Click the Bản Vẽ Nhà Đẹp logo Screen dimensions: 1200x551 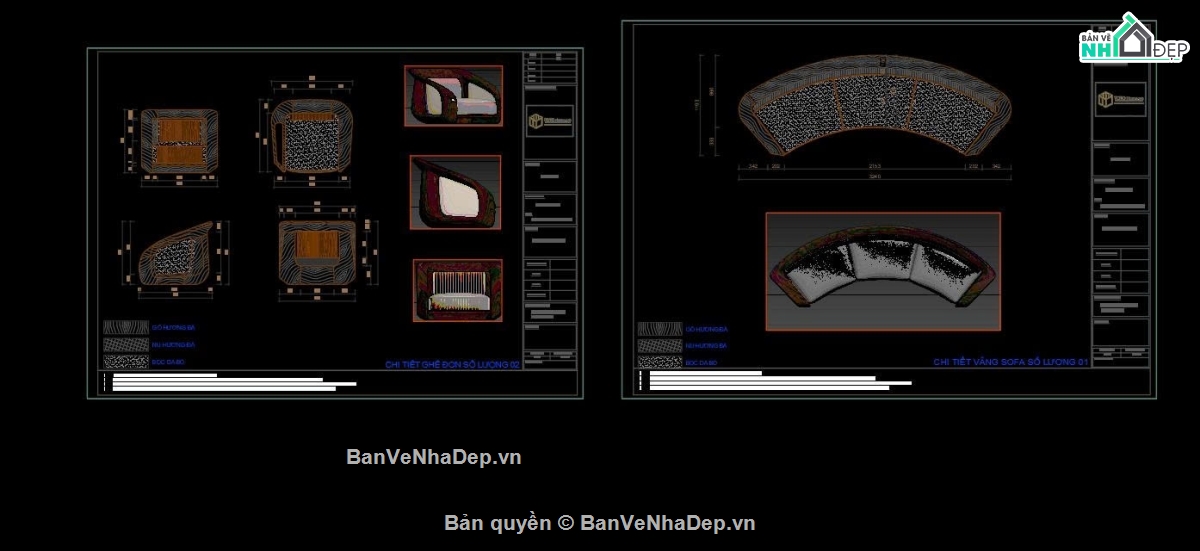tap(1133, 39)
